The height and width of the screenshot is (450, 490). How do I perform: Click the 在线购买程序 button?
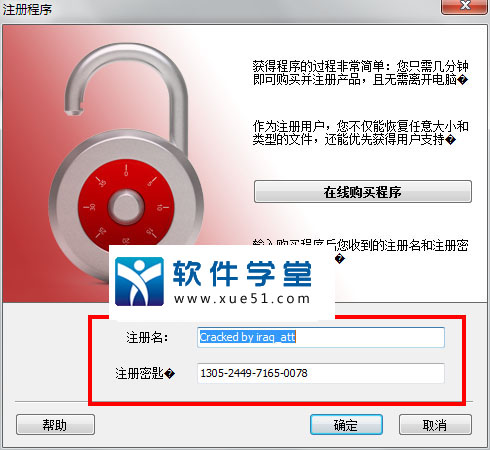point(363,192)
